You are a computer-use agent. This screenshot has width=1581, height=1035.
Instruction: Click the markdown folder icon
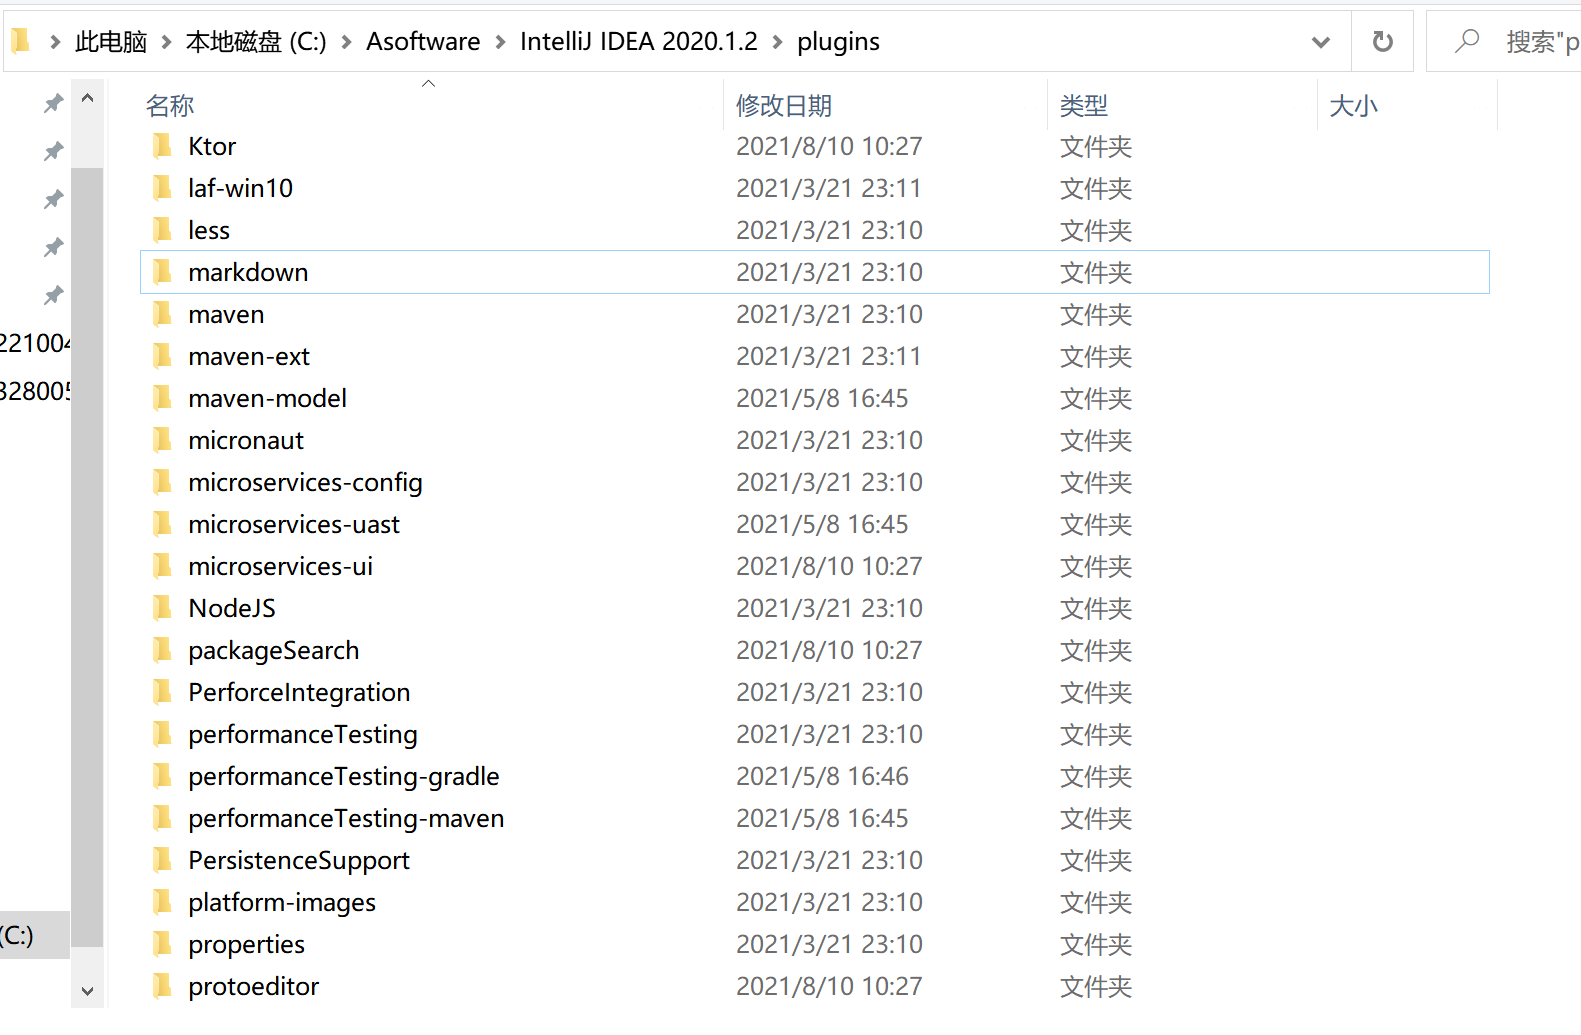pos(162,272)
